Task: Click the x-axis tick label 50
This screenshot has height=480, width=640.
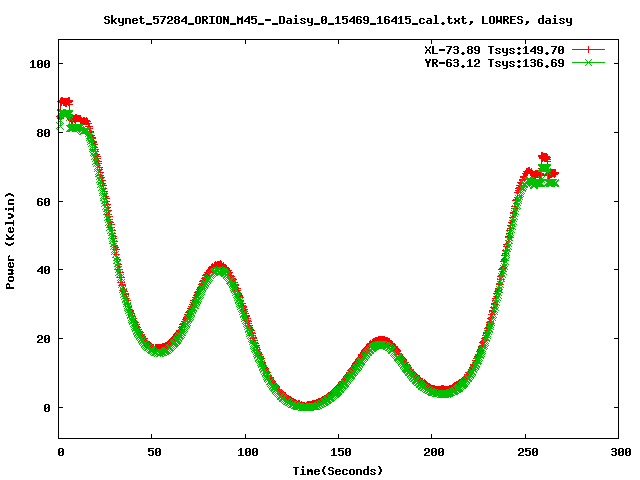Action: click(154, 452)
